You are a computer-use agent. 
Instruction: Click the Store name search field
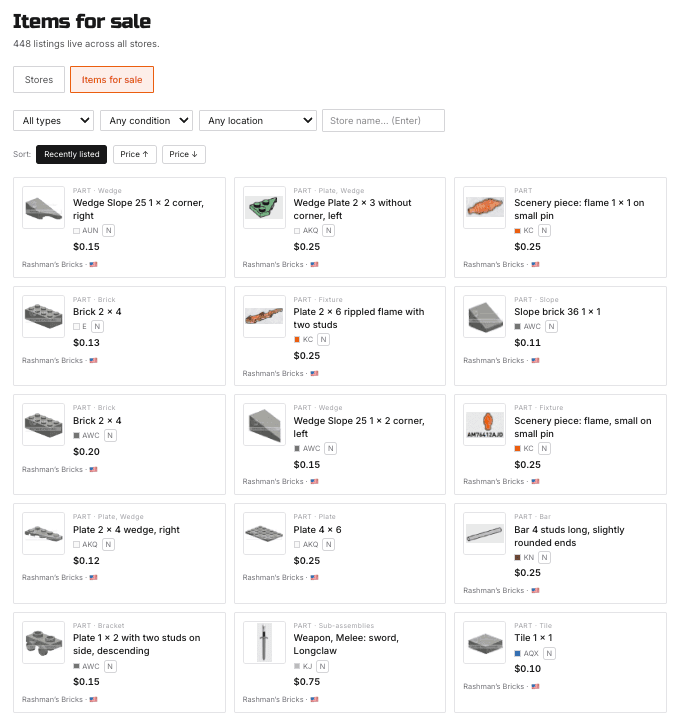[383, 120]
